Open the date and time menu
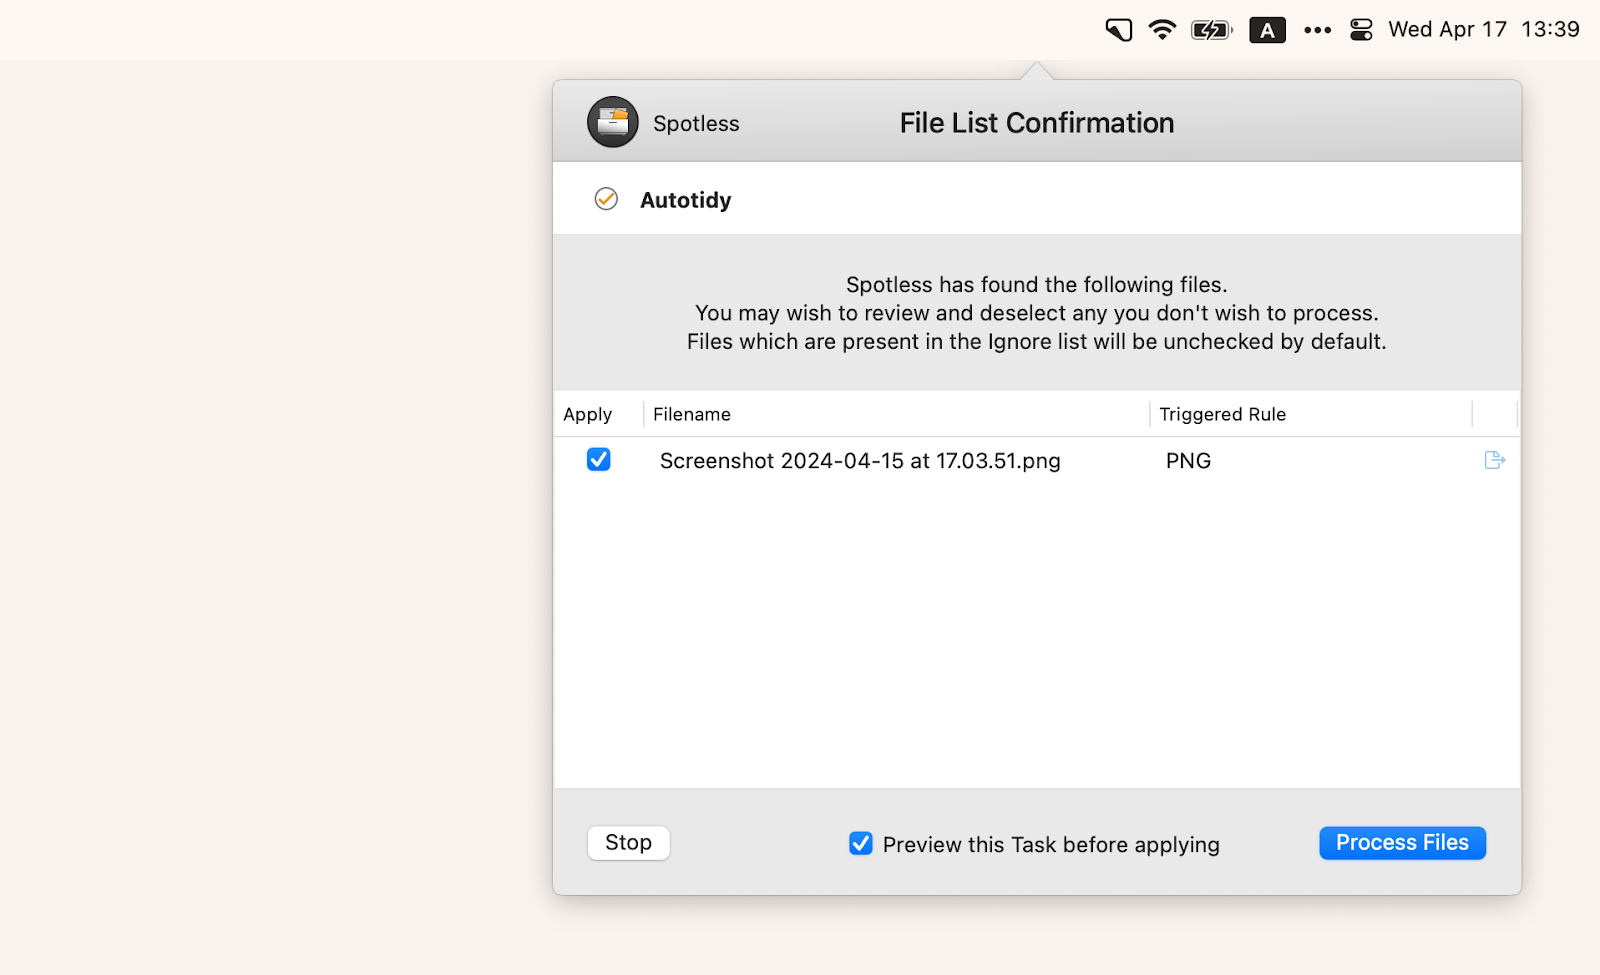This screenshot has height=975, width=1600. [x=1484, y=29]
